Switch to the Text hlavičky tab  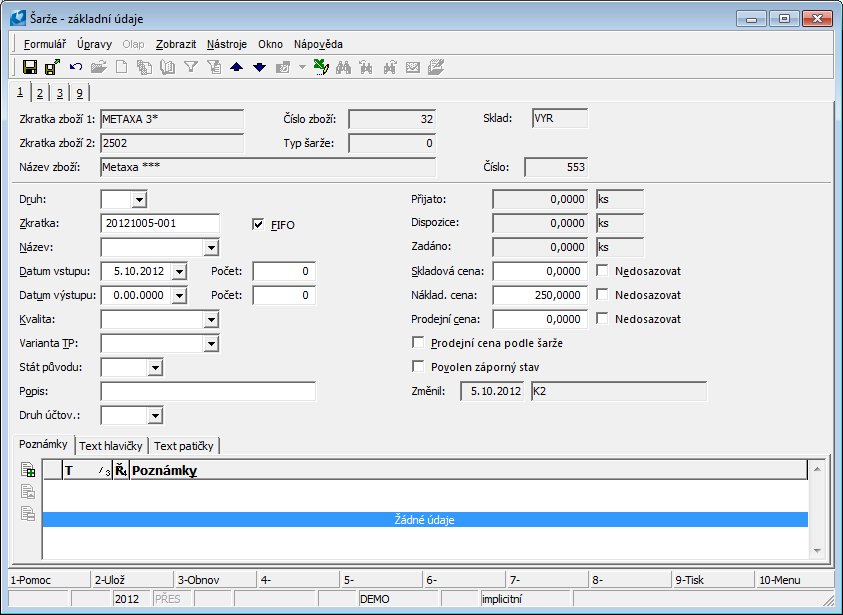tap(111, 446)
